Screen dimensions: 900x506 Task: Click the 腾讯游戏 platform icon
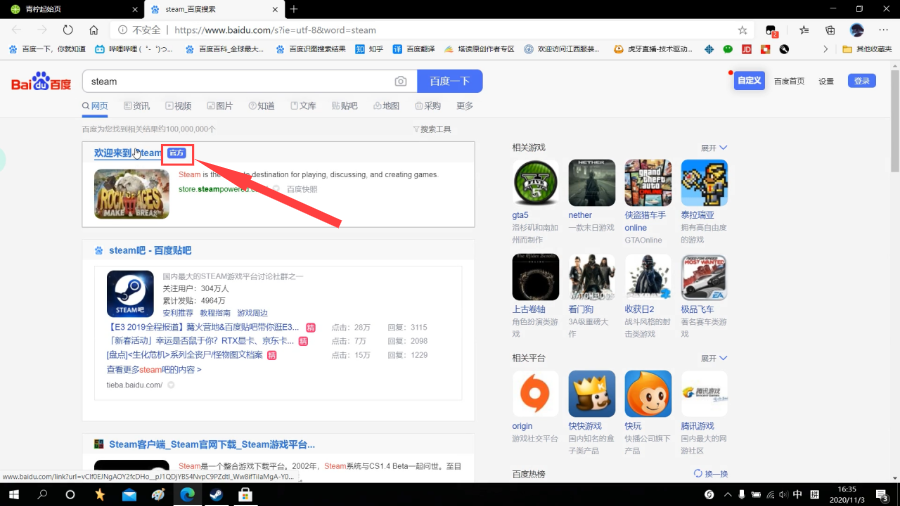tap(704, 394)
